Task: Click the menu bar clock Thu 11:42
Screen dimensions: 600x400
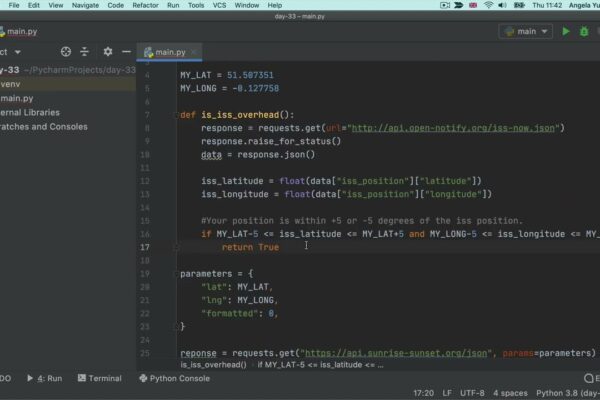Action: coord(547,5)
